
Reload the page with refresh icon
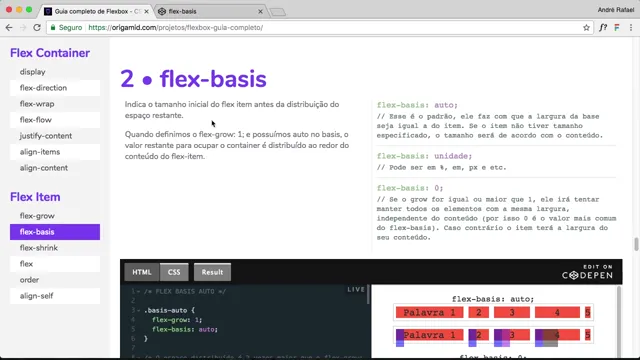point(37,27)
